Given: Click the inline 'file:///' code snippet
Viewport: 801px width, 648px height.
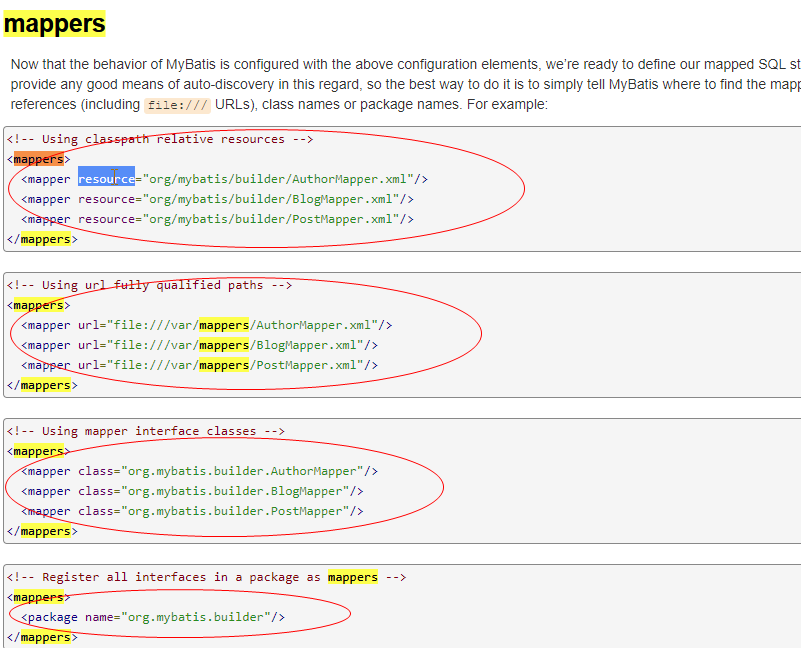Looking at the screenshot, I should click(x=177, y=105).
